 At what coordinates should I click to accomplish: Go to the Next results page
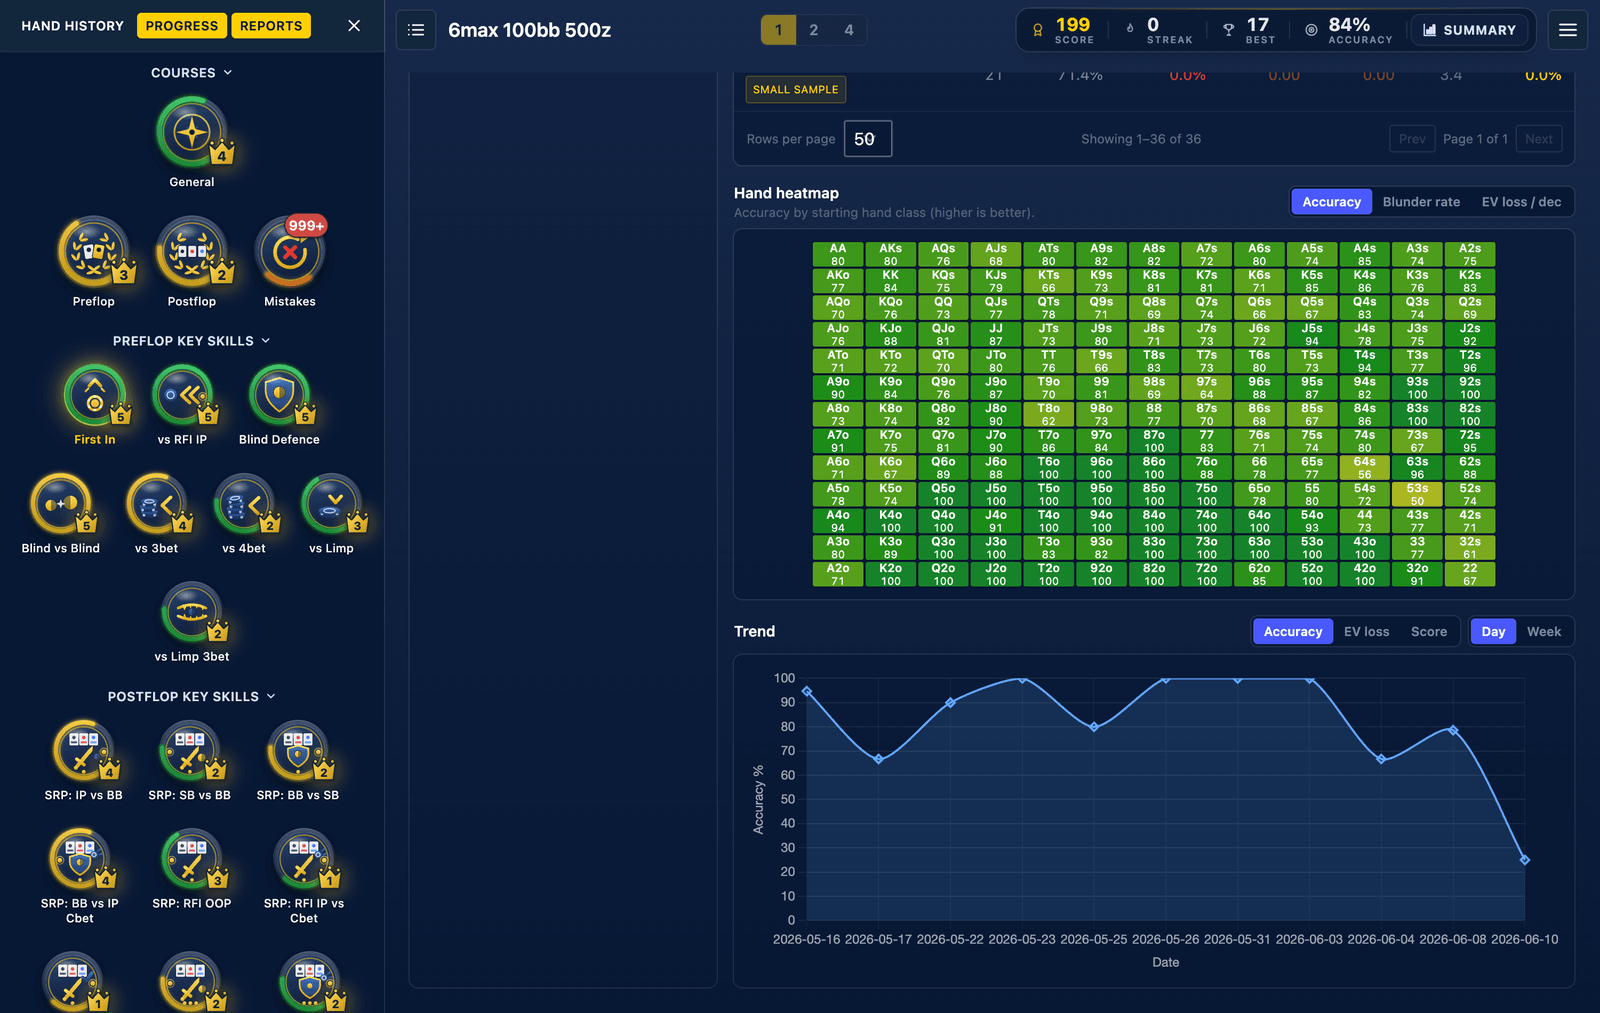tap(1538, 139)
